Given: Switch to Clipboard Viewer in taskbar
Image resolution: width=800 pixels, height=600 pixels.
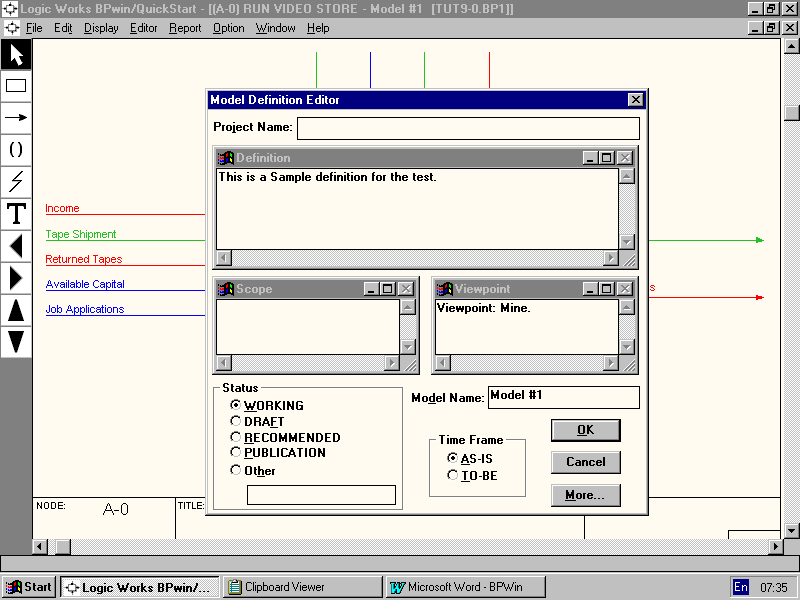Looking at the screenshot, I should click(x=303, y=587).
